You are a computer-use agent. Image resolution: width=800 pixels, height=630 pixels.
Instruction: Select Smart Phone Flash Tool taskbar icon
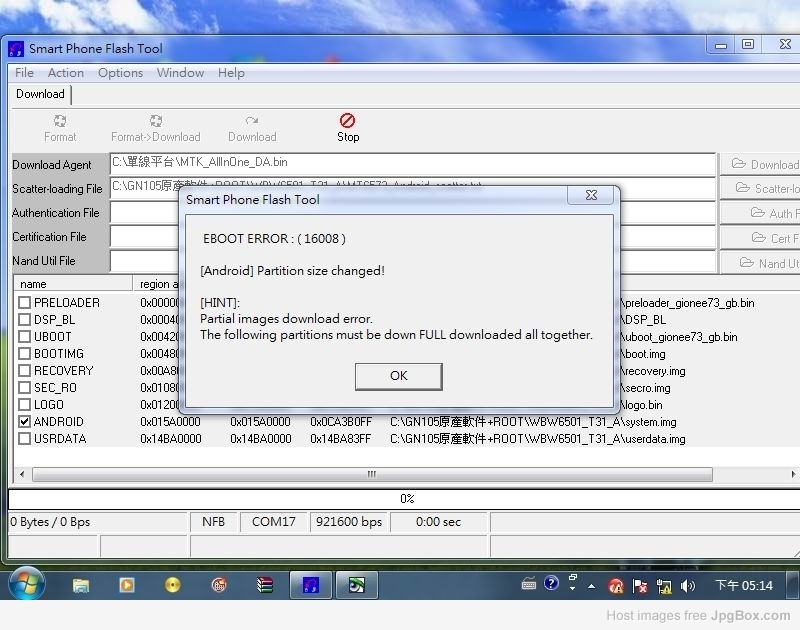pos(310,585)
